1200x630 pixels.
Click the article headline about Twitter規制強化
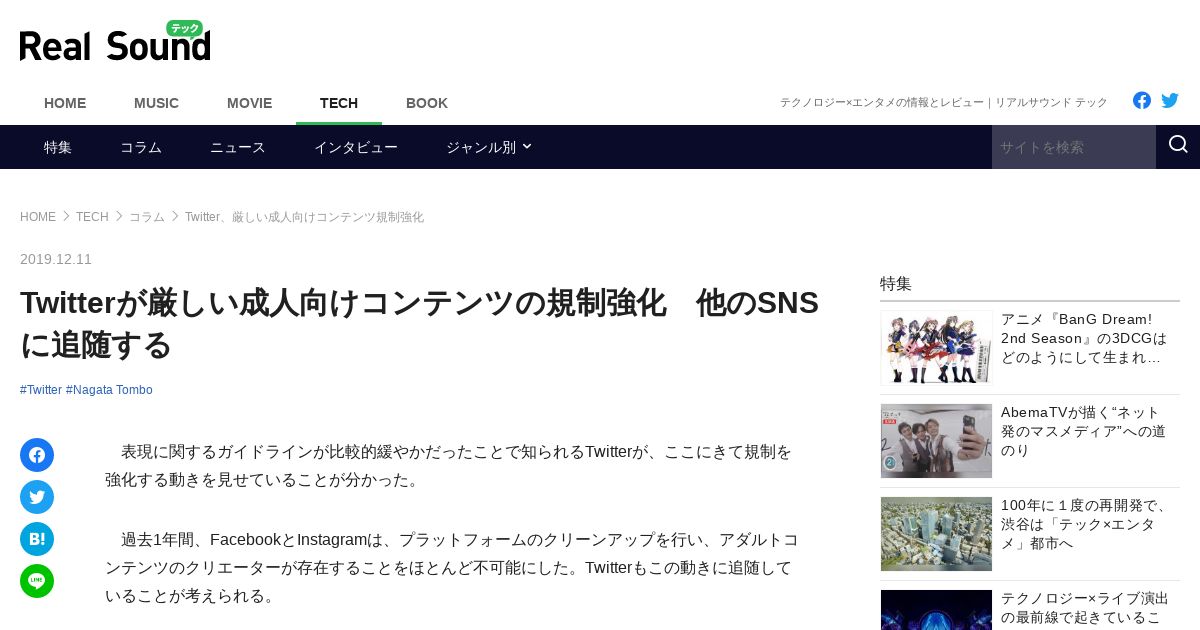(420, 323)
